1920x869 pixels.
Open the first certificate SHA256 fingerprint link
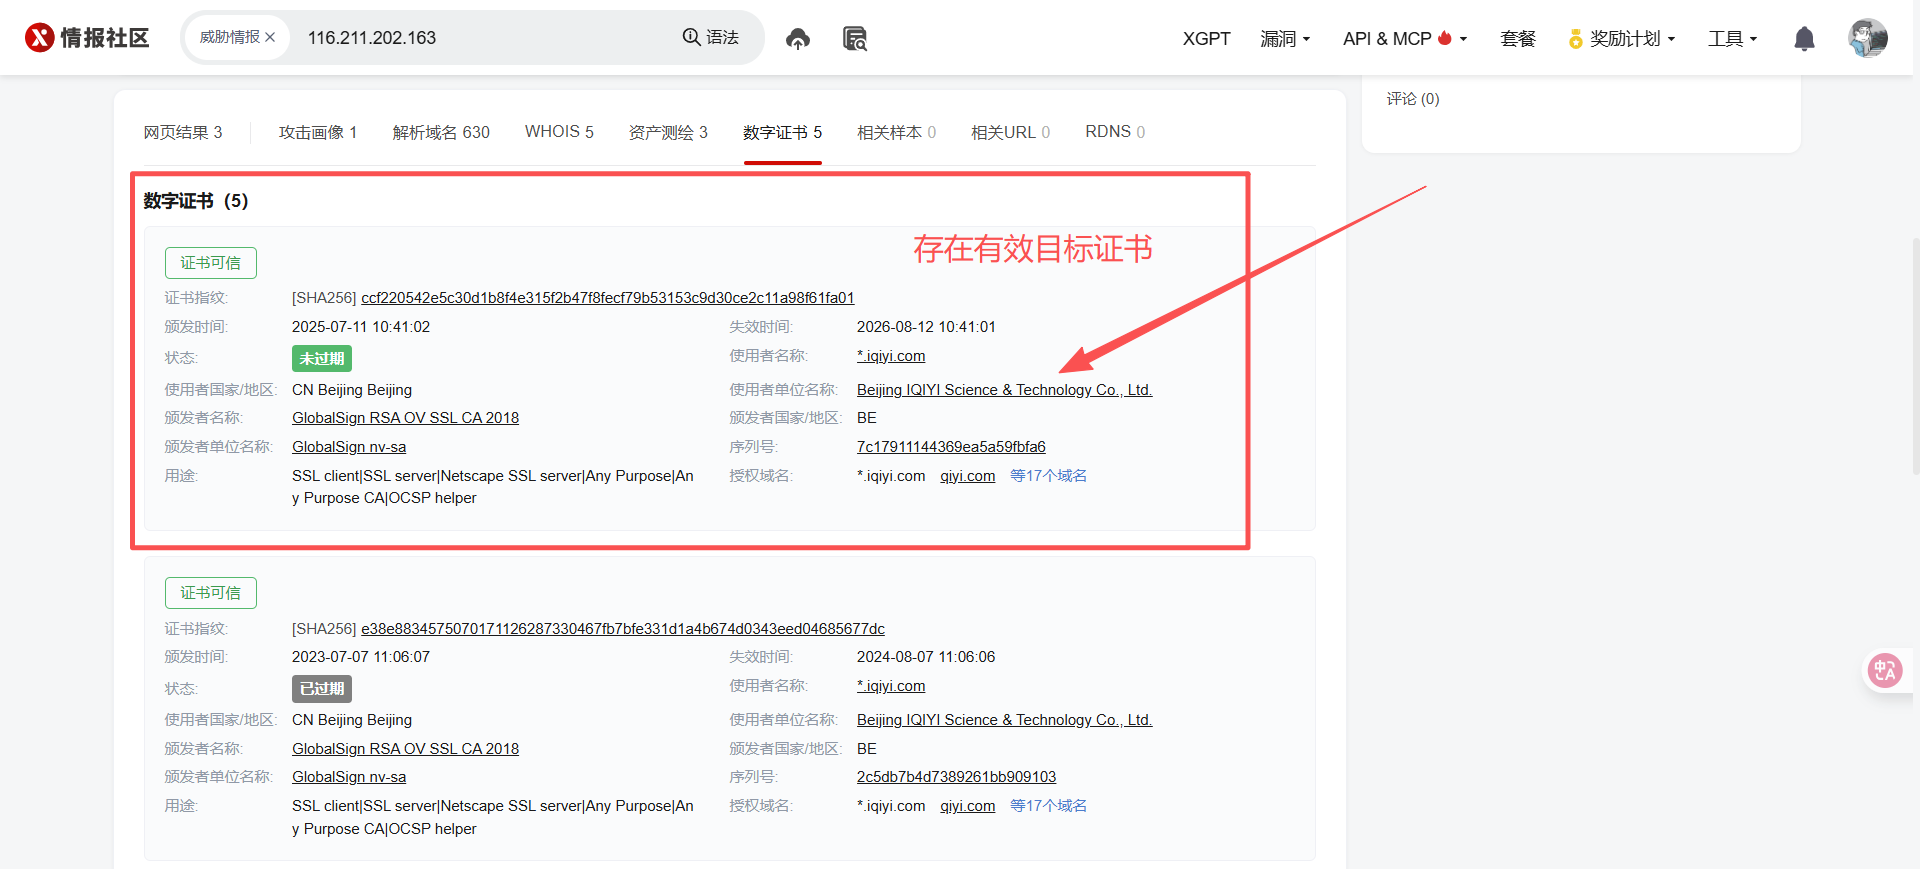point(607,298)
